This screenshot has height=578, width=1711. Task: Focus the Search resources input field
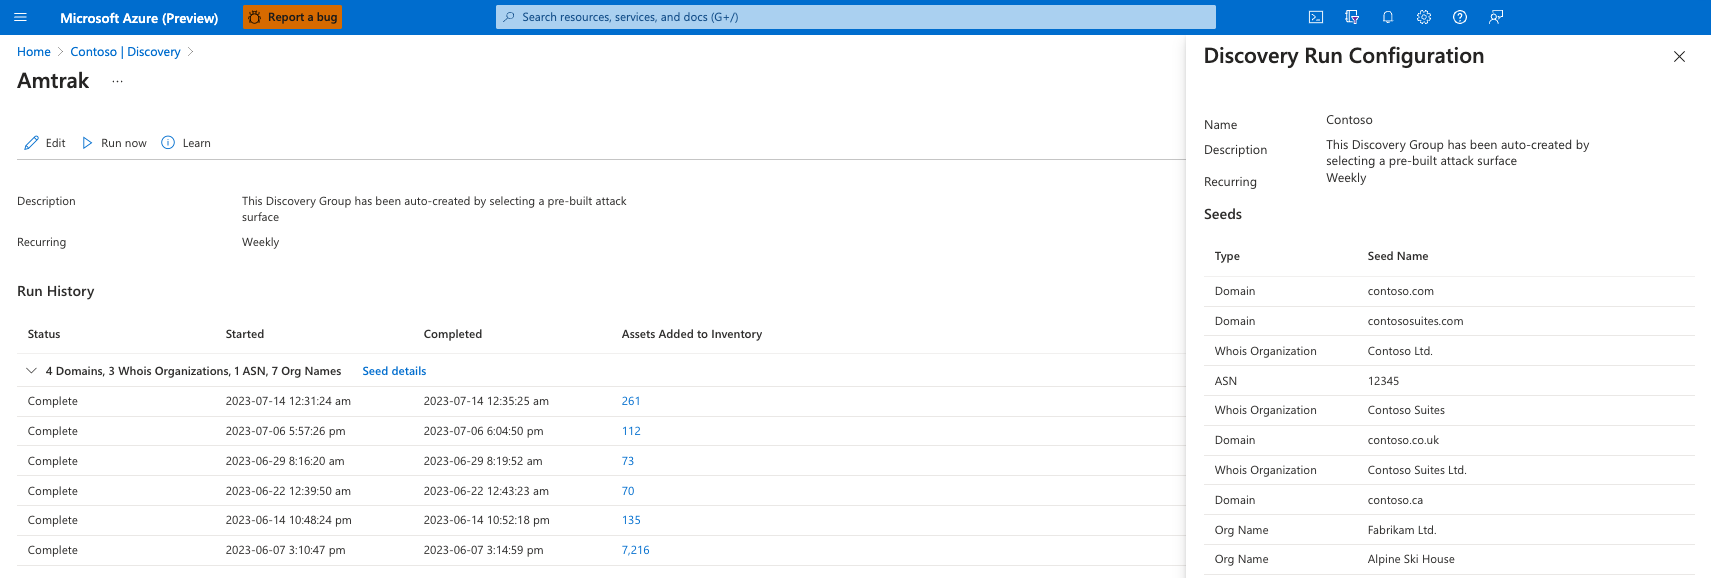[856, 17]
